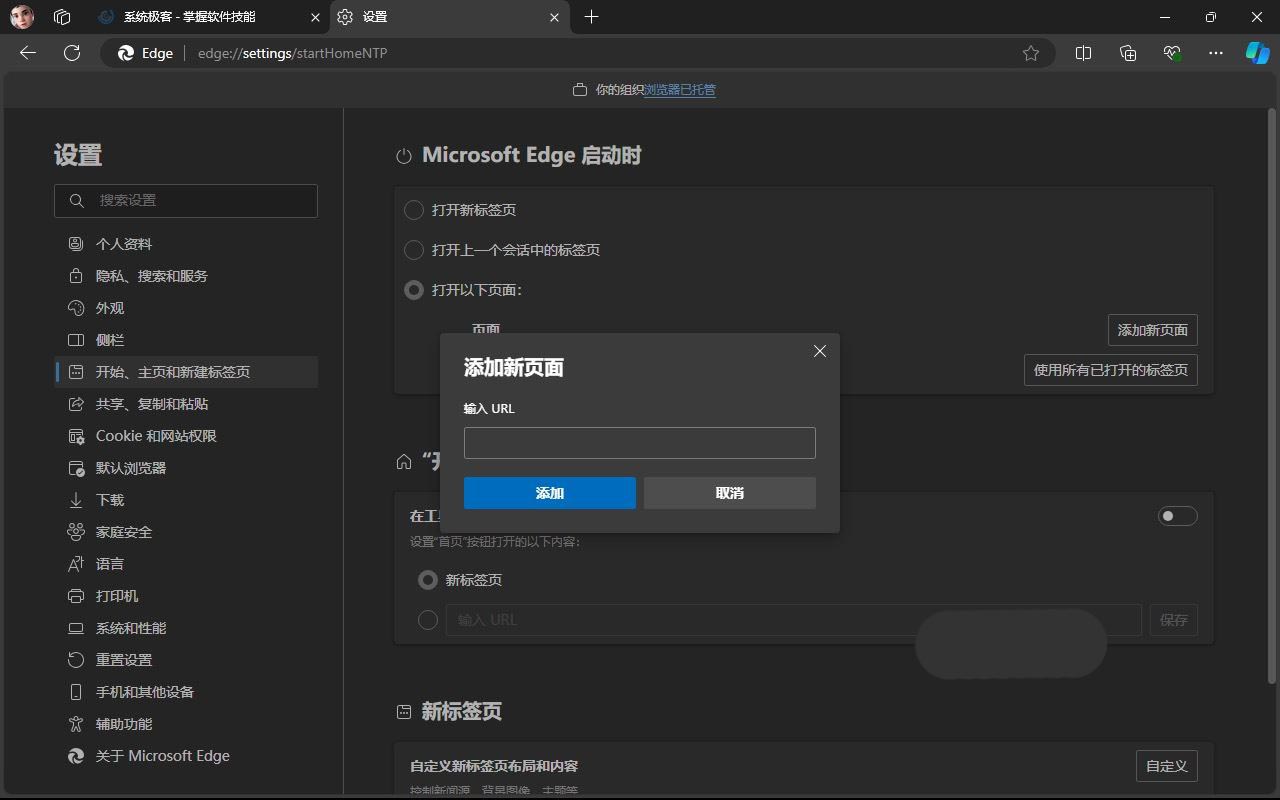Click the favorite star icon
Image resolution: width=1280 pixels, height=800 pixels.
1031,53
